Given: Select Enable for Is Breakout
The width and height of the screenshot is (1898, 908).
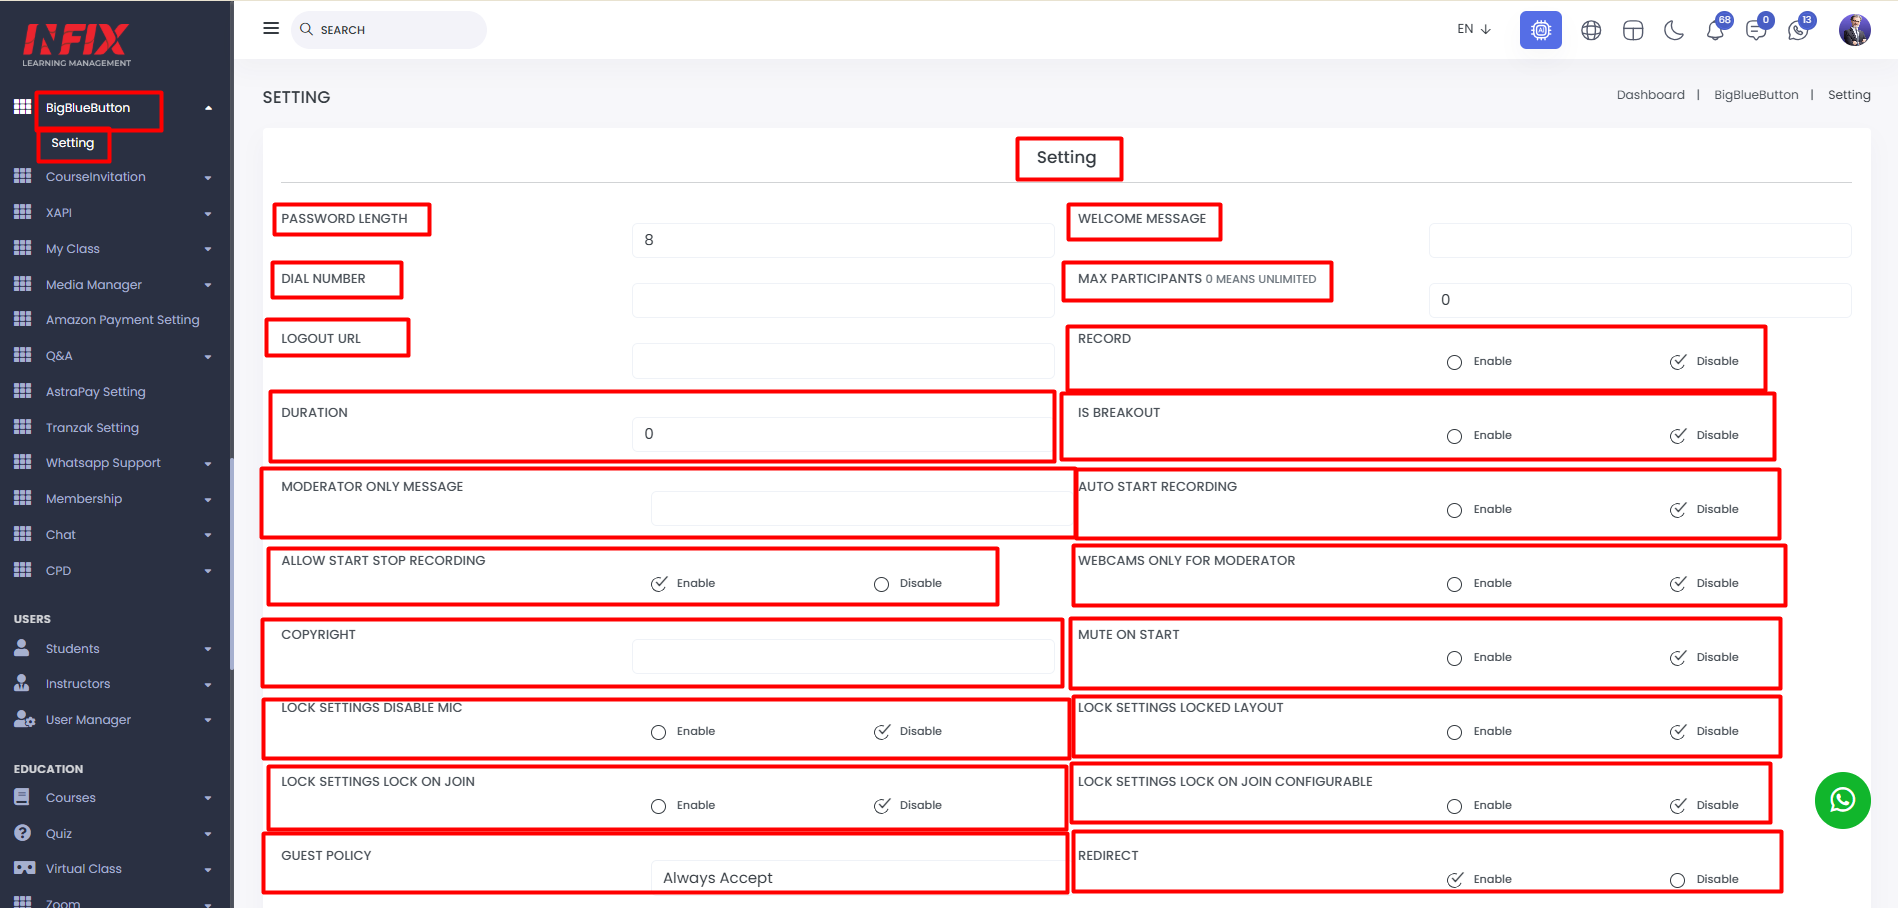Looking at the screenshot, I should click(x=1454, y=436).
